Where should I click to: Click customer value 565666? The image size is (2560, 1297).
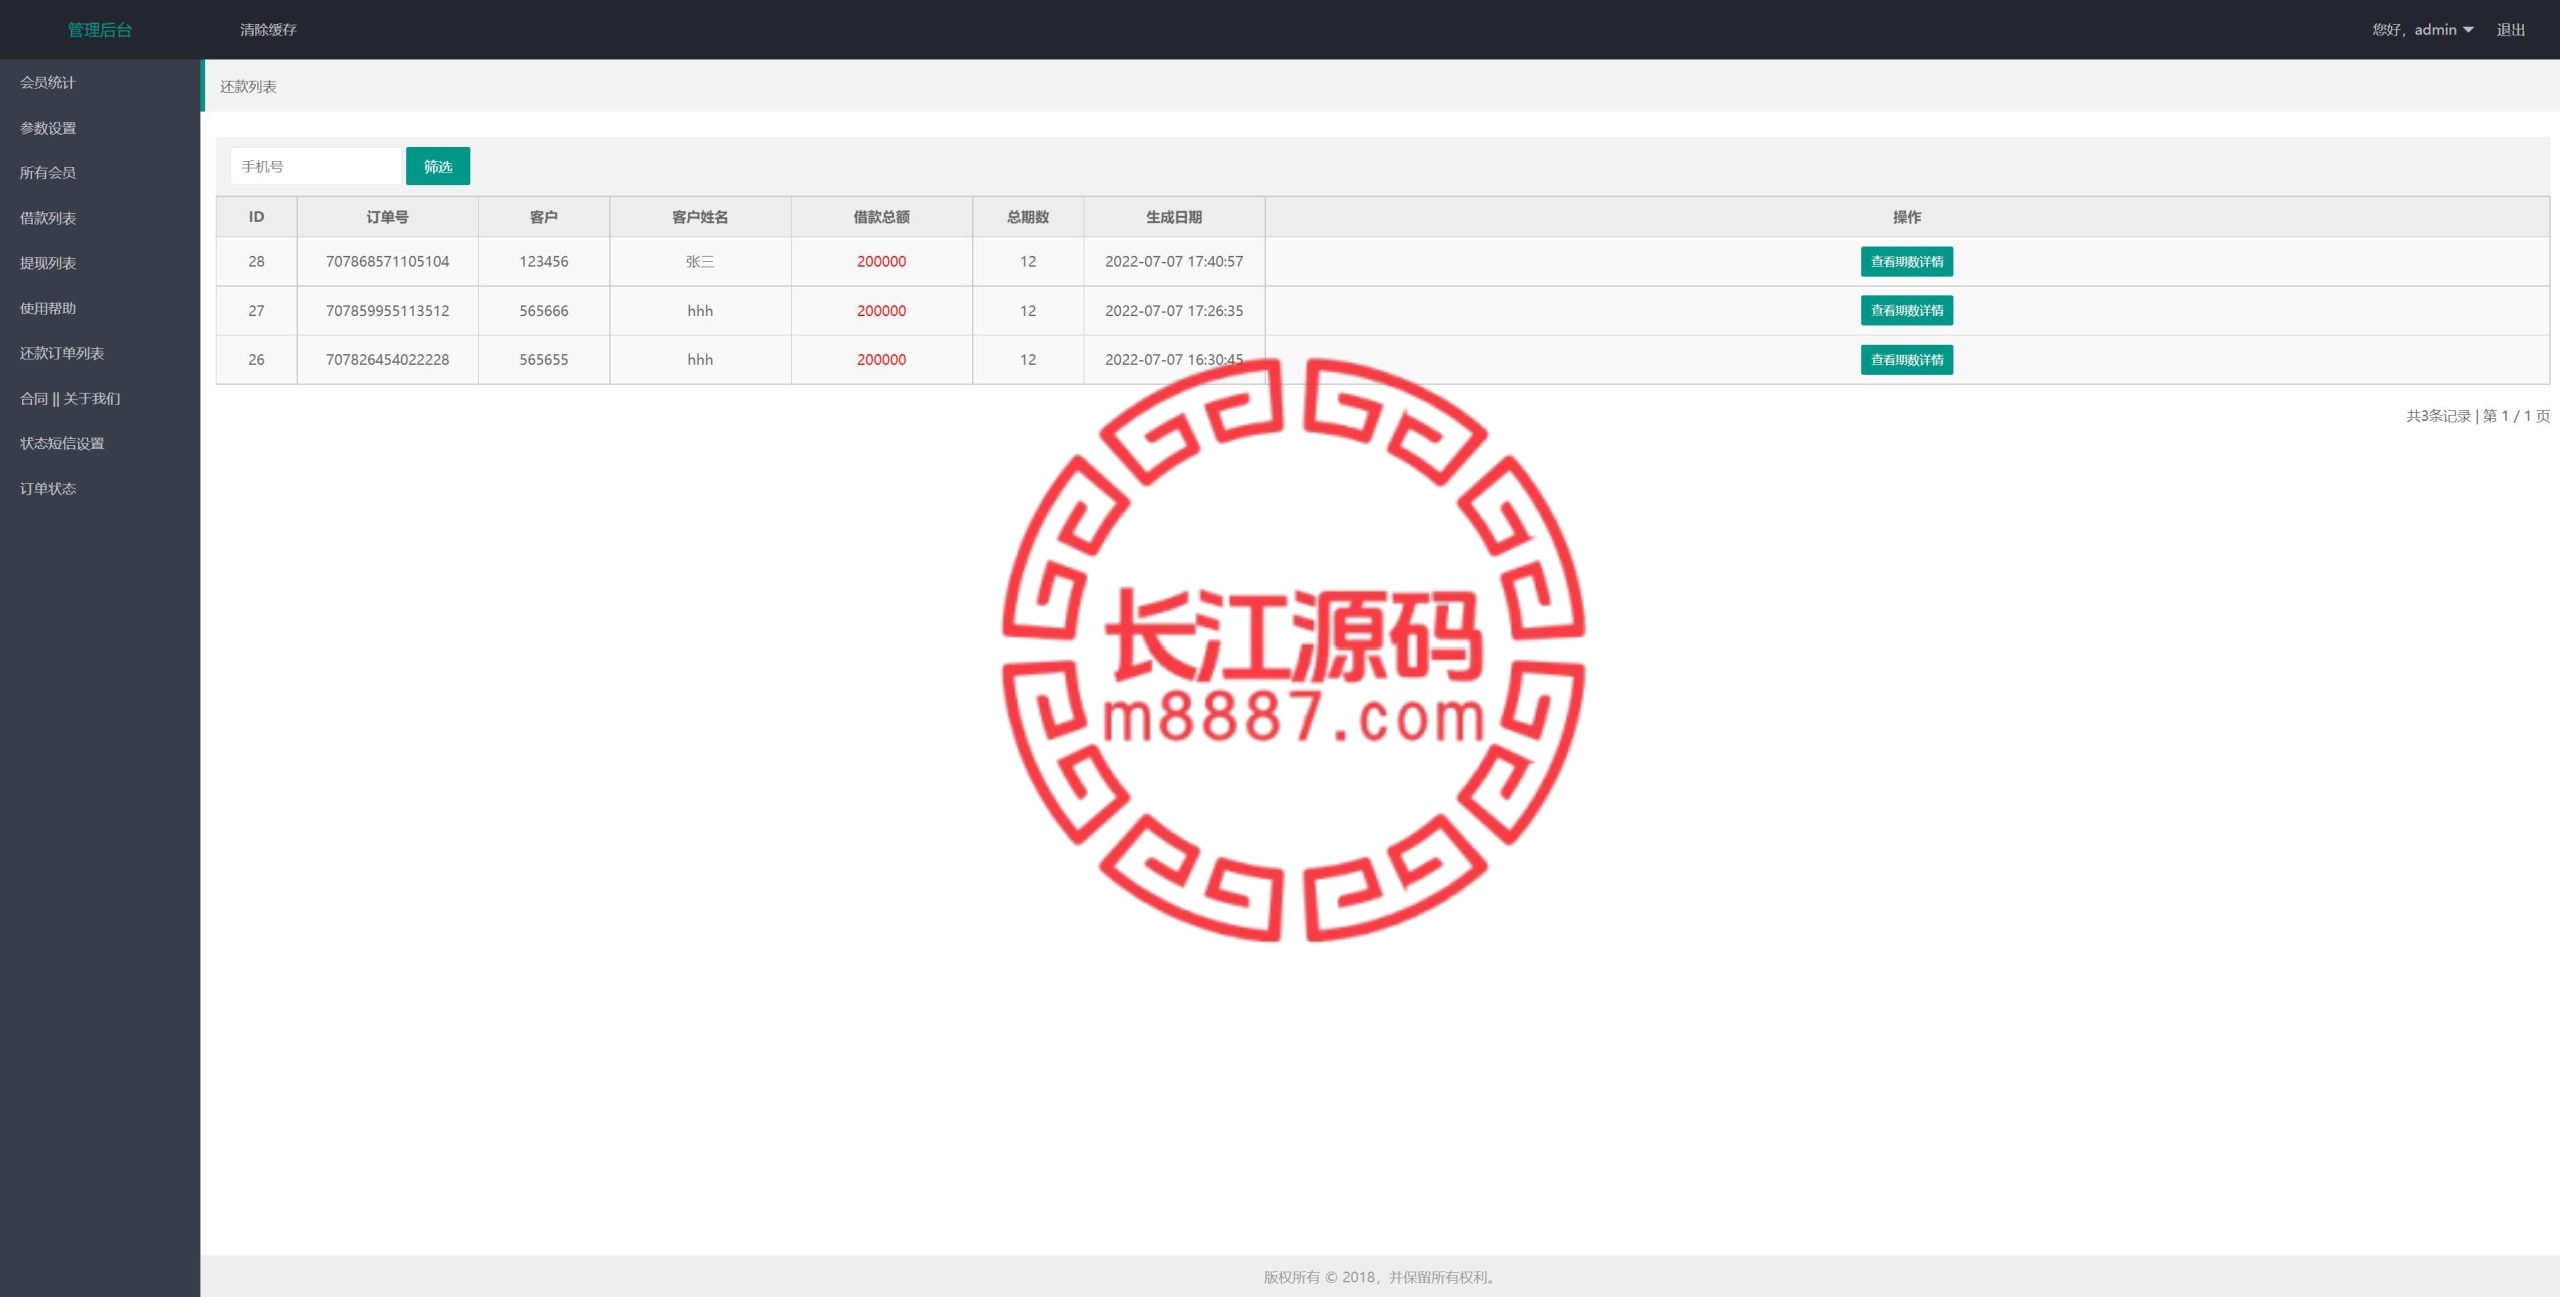[544, 311]
